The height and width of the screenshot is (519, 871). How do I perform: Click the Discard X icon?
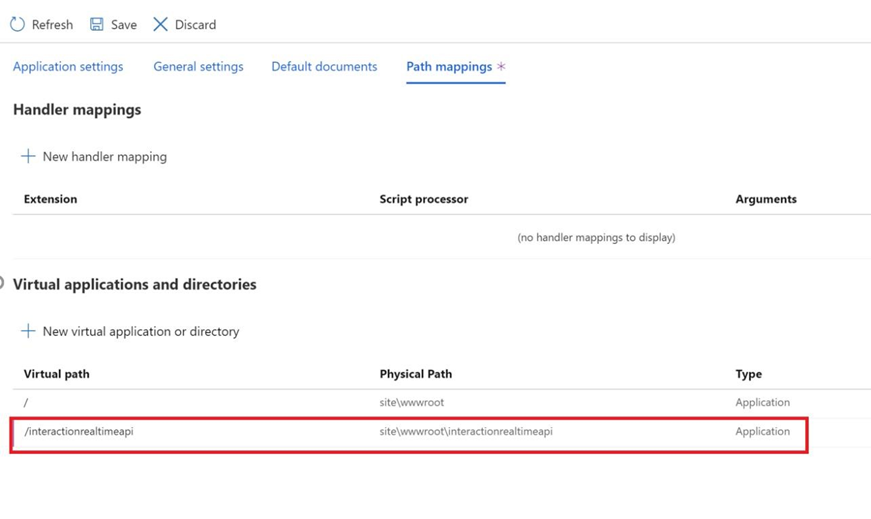tap(160, 24)
